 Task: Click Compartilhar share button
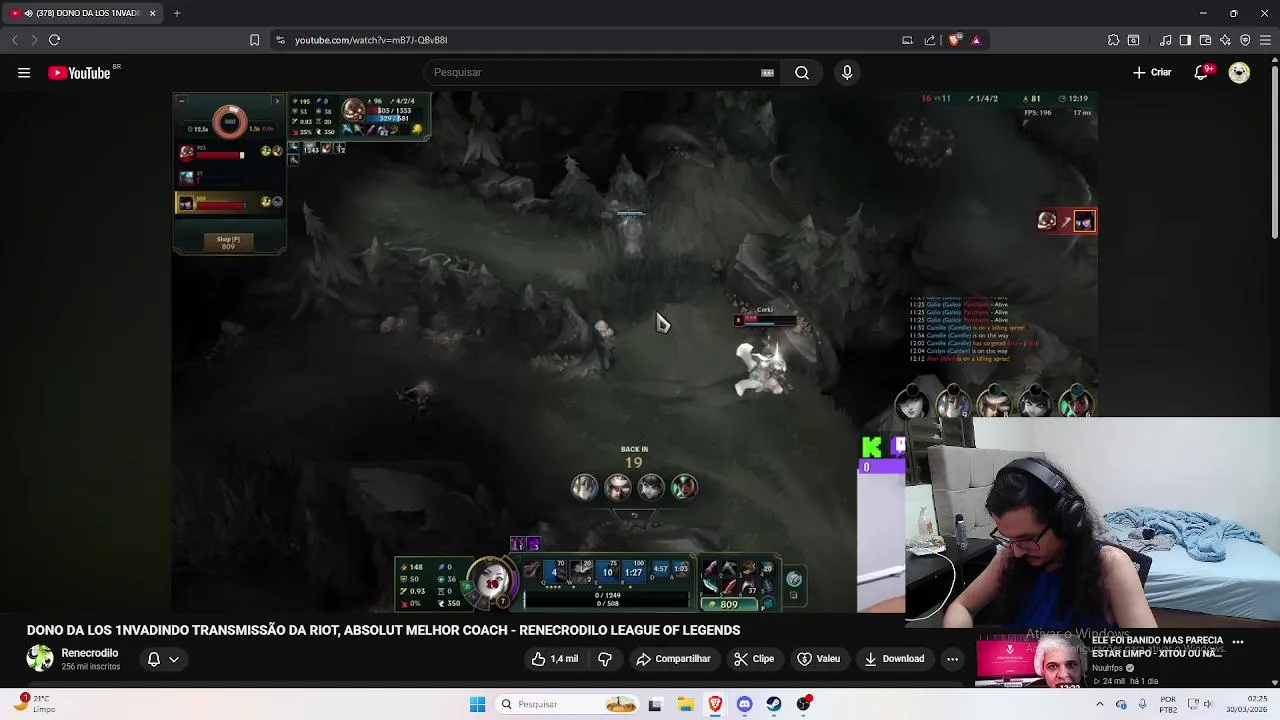673,659
